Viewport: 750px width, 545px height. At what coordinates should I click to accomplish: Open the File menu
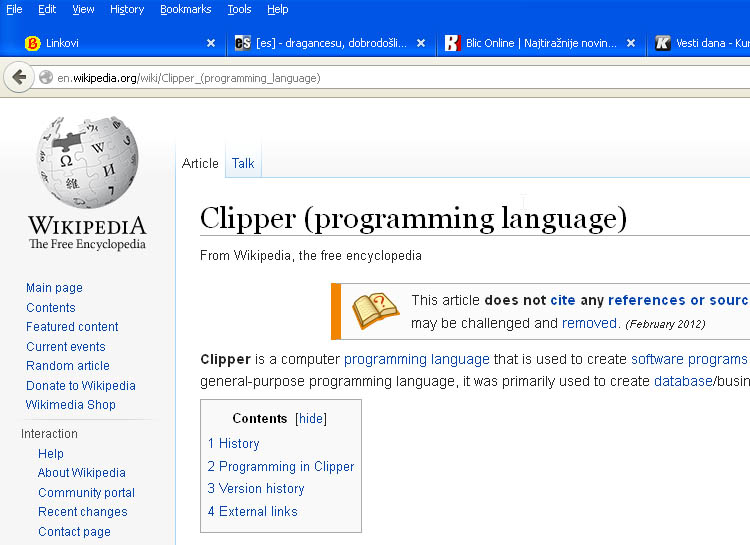[14, 9]
